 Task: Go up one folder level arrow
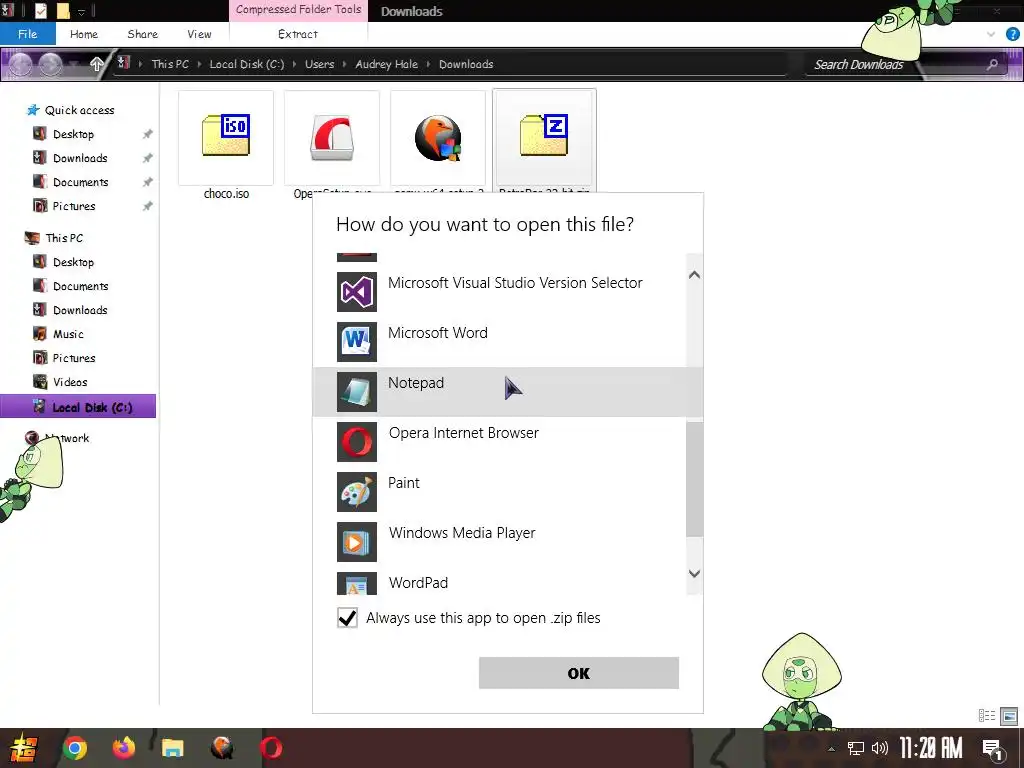pyautogui.click(x=97, y=64)
